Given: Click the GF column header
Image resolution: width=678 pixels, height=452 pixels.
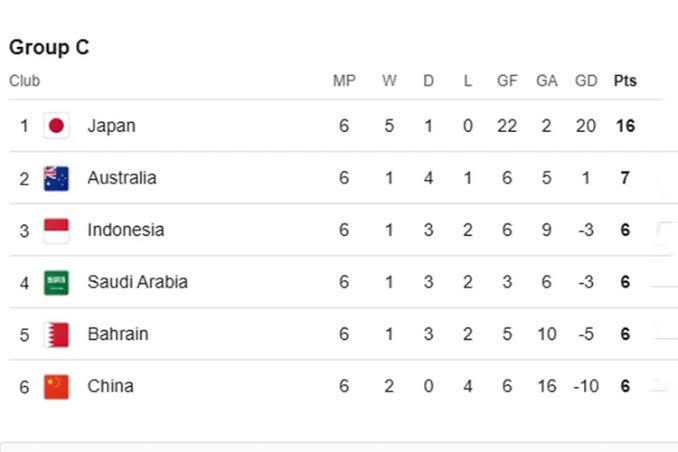Looking at the screenshot, I should pyautogui.click(x=507, y=81).
